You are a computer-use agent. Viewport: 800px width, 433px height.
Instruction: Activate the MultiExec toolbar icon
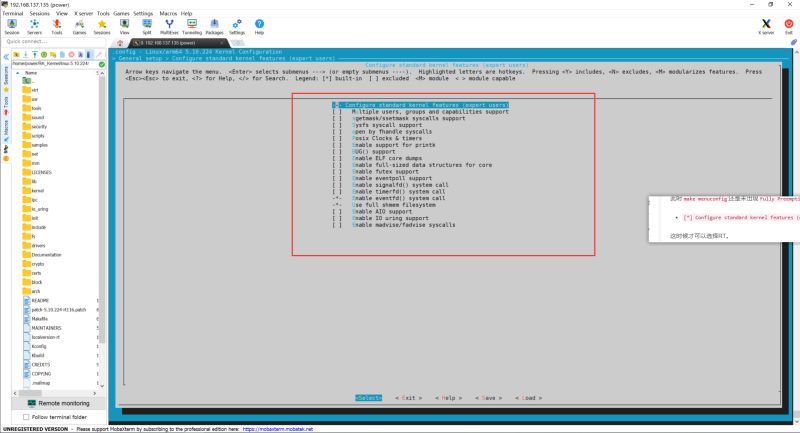169,27
